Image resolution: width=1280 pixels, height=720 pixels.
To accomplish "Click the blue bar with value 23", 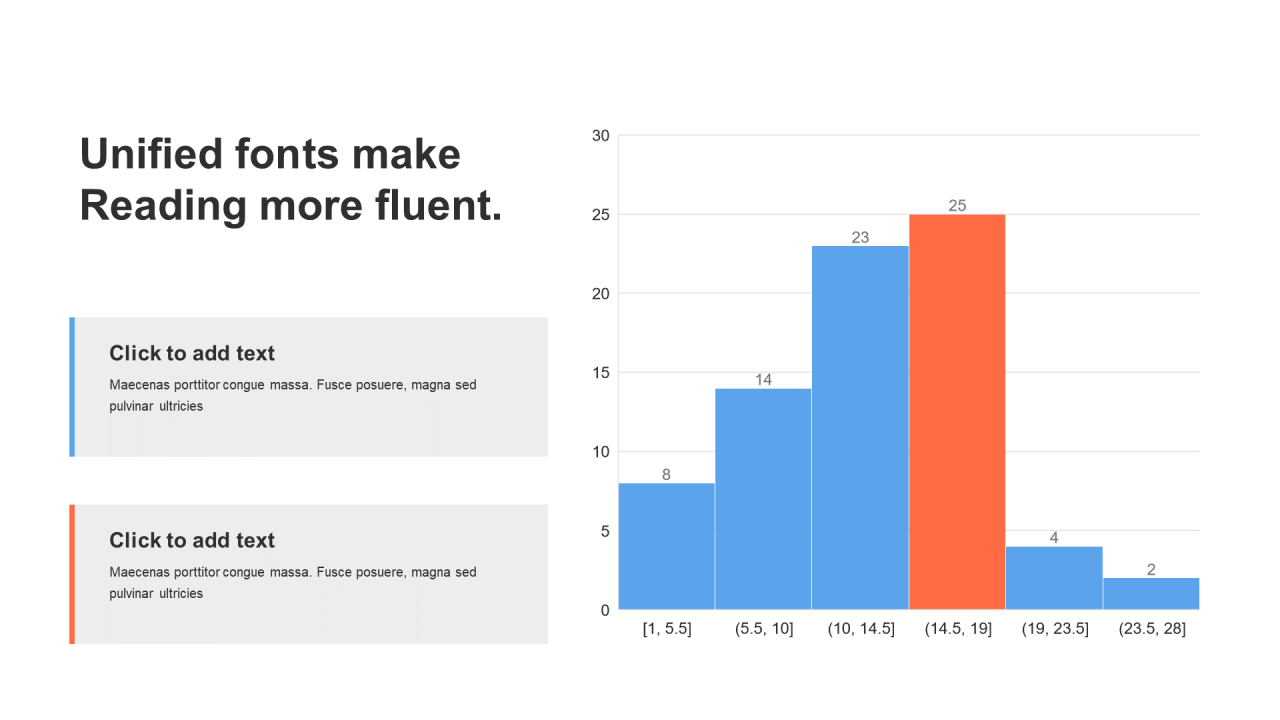I will [860, 430].
